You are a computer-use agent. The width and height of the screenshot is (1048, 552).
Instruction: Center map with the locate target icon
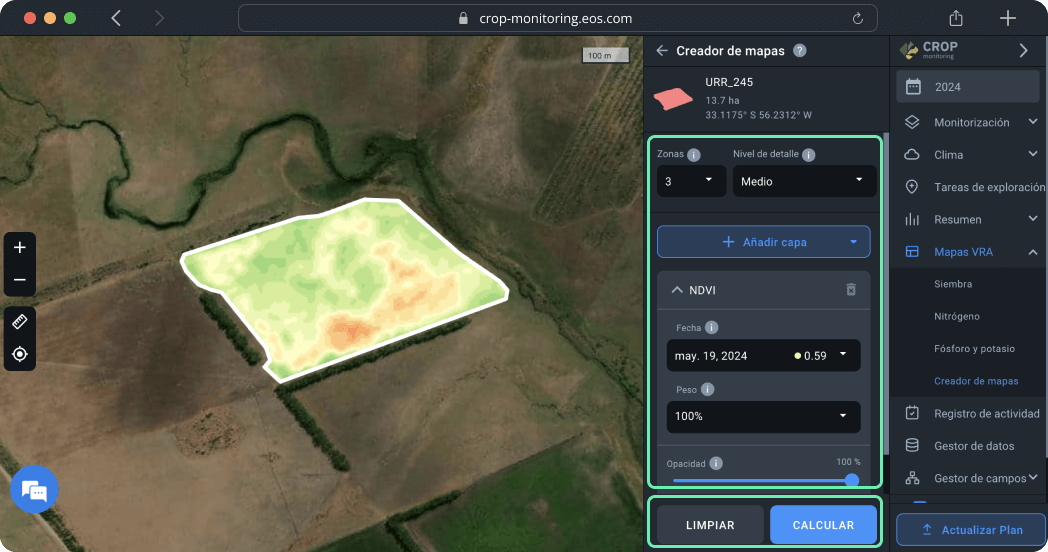pos(20,354)
